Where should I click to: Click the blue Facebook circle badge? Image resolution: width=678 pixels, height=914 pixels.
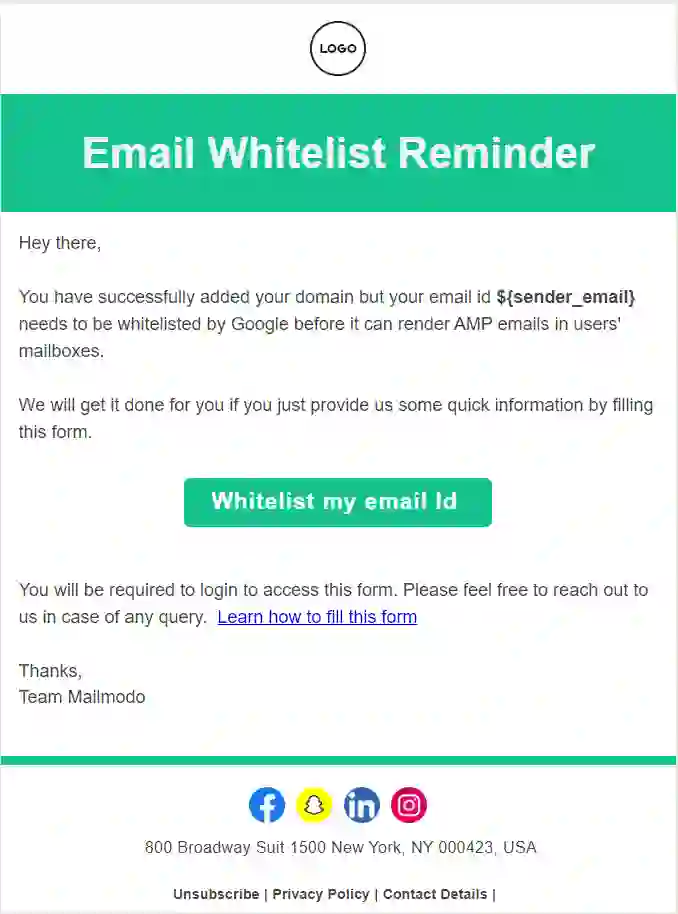point(267,805)
